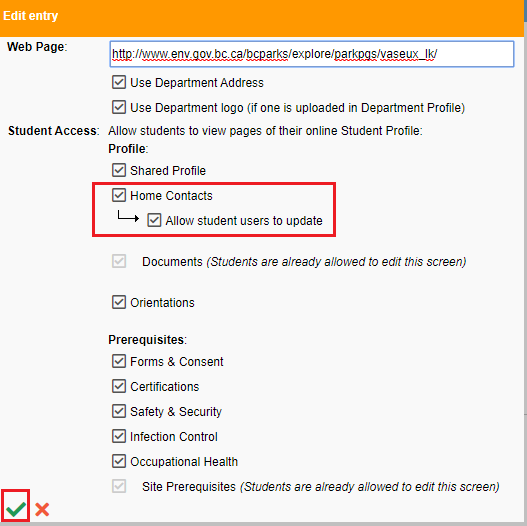Viewport: 527px width, 526px height.
Task: Click the green checkmark save icon
Action: 15,509
